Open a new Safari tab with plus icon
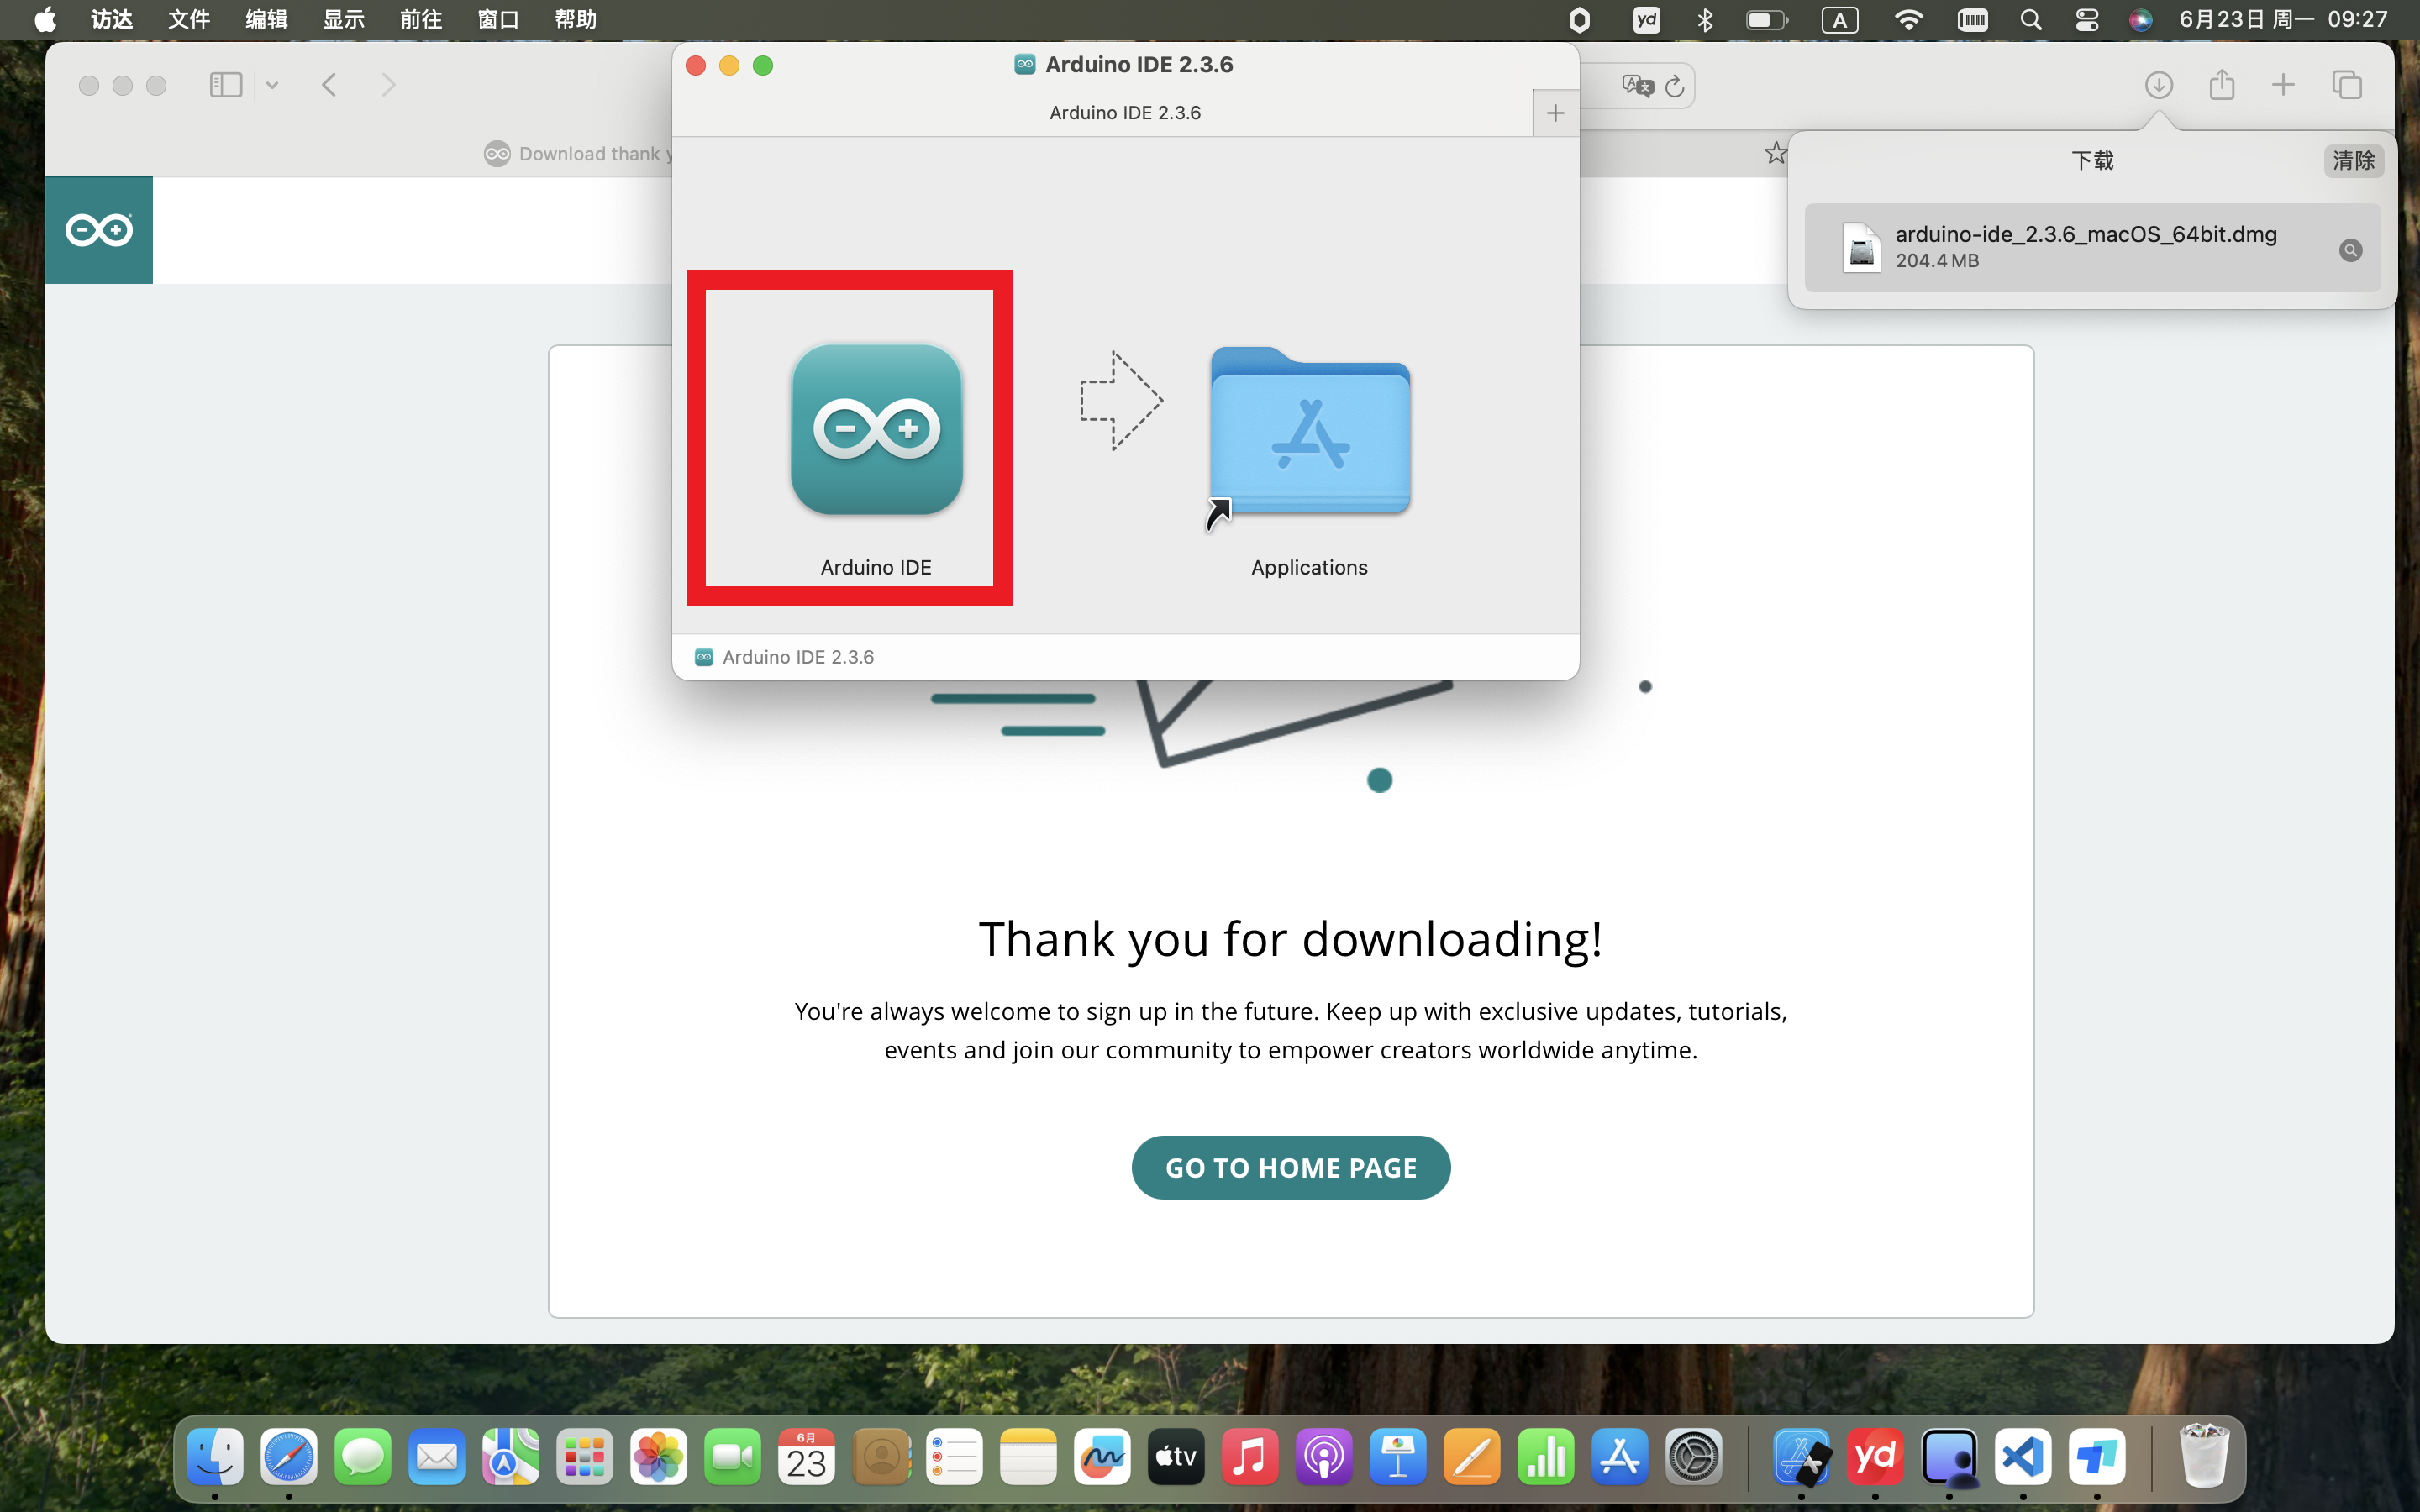2420x1512 pixels. click(x=2283, y=85)
